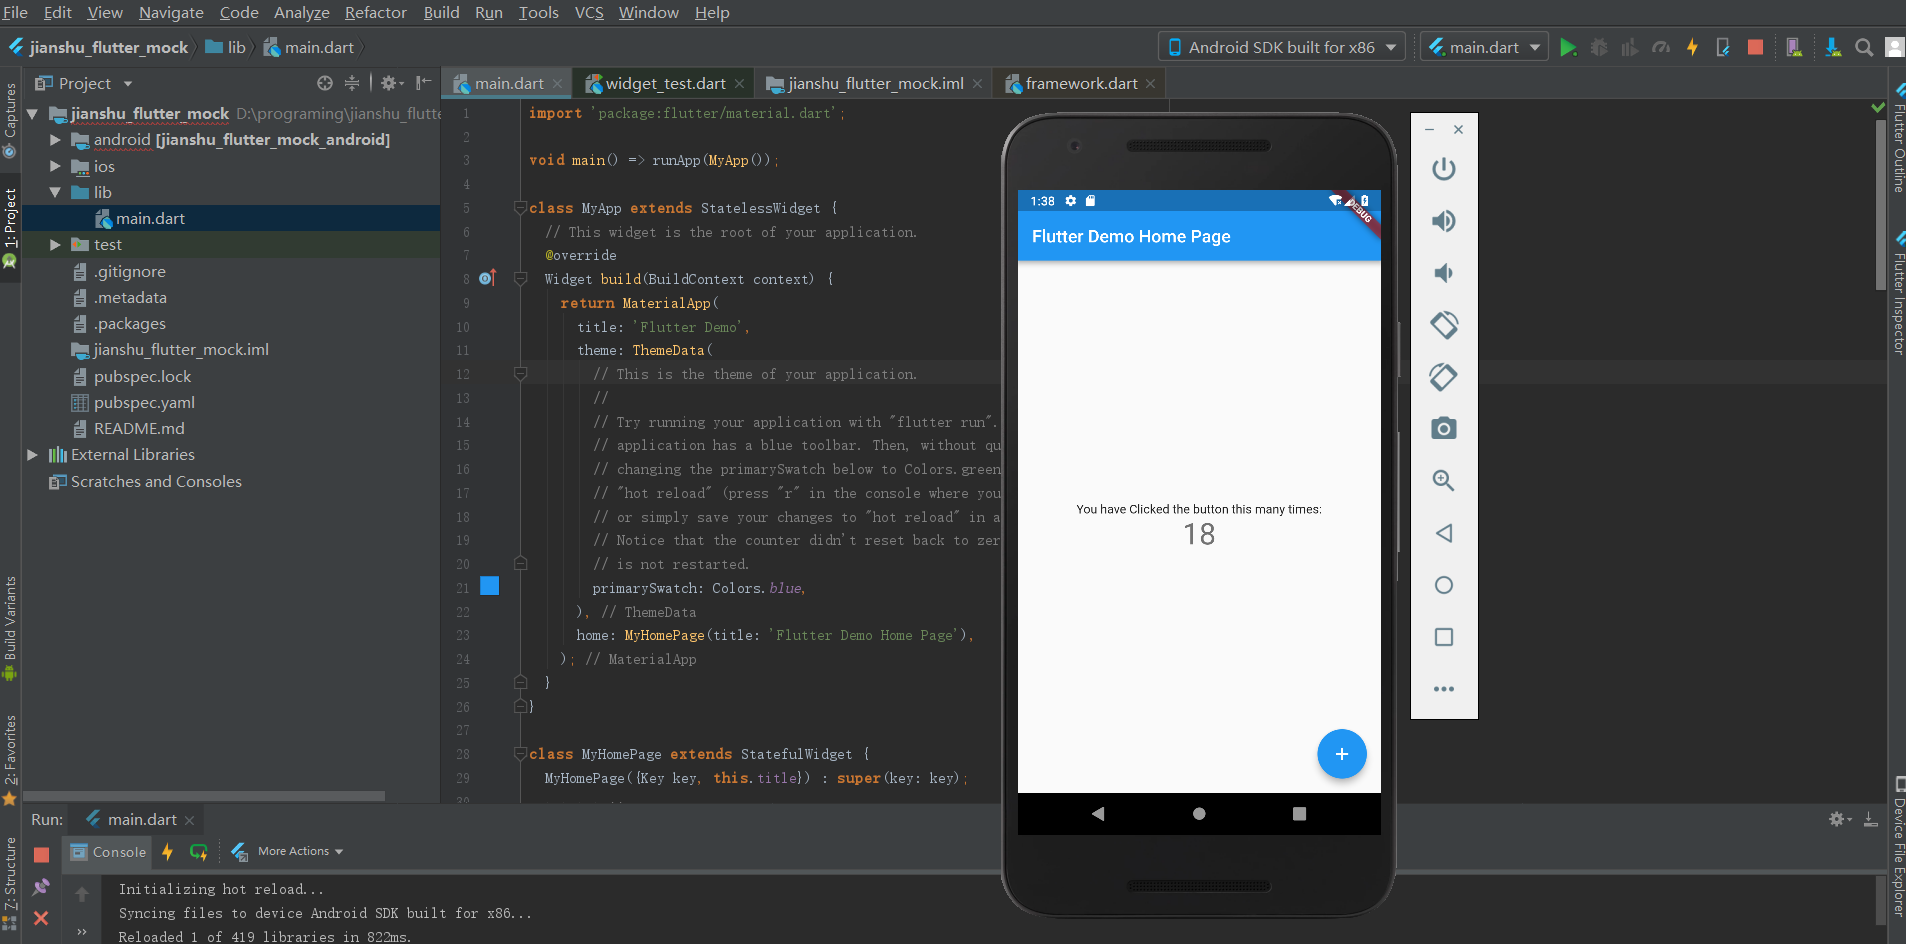
Task: Close the main.dart editor tab
Action: pos(558,84)
